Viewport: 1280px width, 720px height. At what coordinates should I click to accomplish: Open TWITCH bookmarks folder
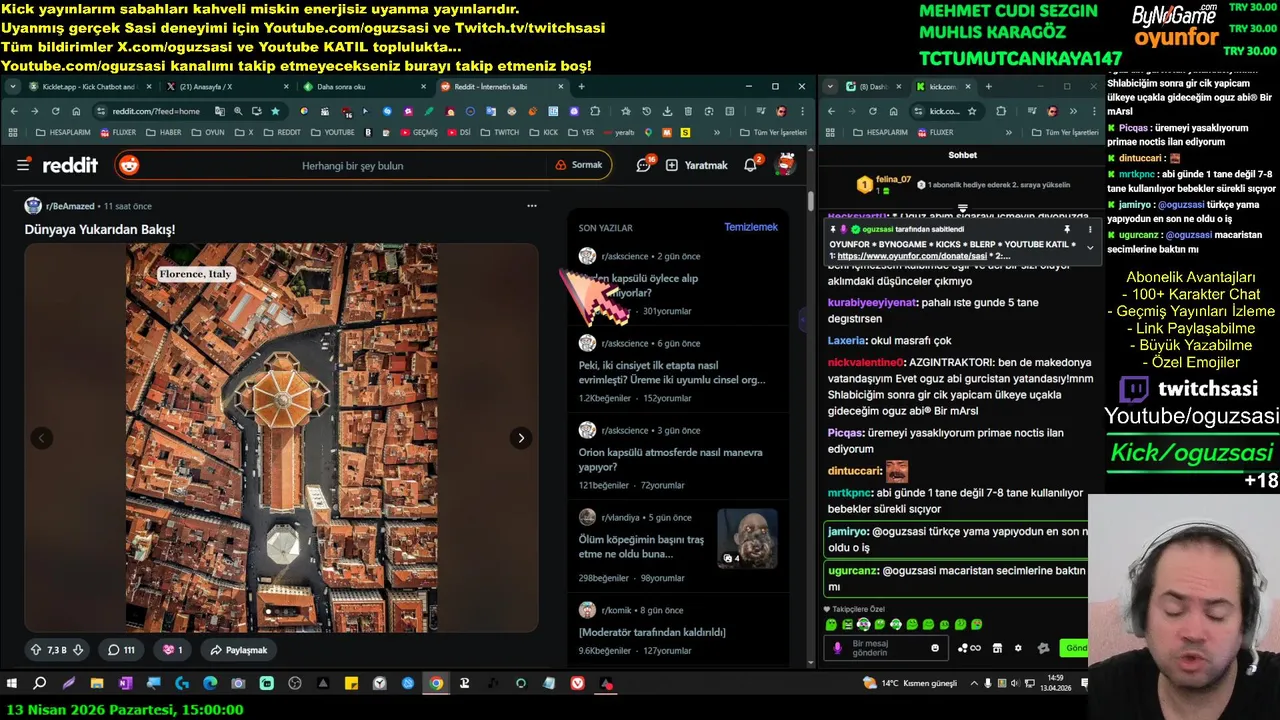point(501,132)
